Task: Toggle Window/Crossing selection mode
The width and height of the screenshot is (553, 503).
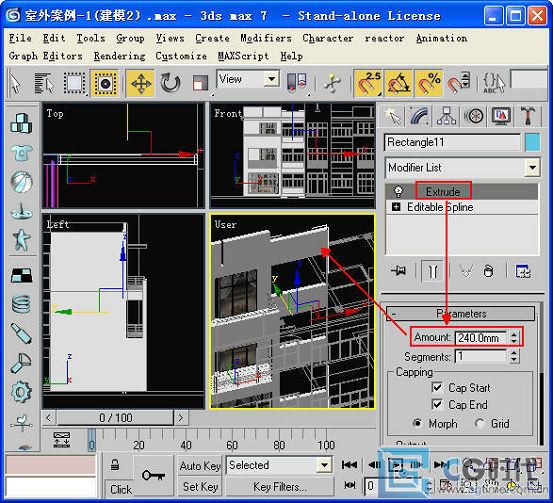Action: pyautogui.click(x=105, y=84)
